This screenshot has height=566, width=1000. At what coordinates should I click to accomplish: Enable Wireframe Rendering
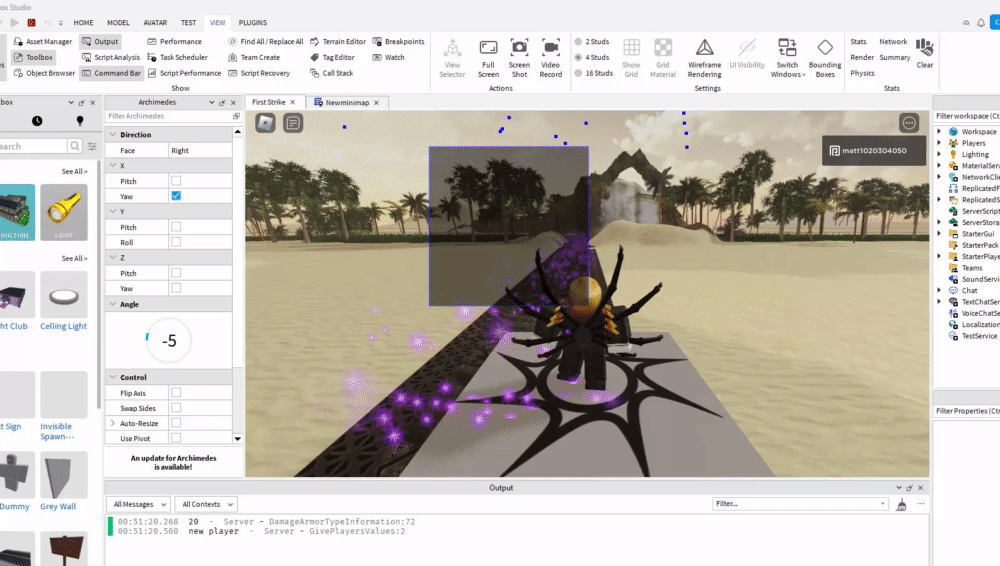[704, 58]
